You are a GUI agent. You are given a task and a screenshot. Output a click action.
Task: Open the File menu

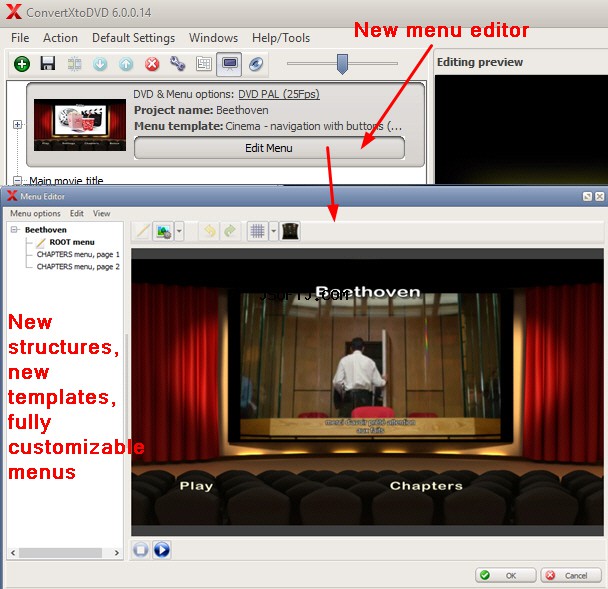click(x=20, y=38)
